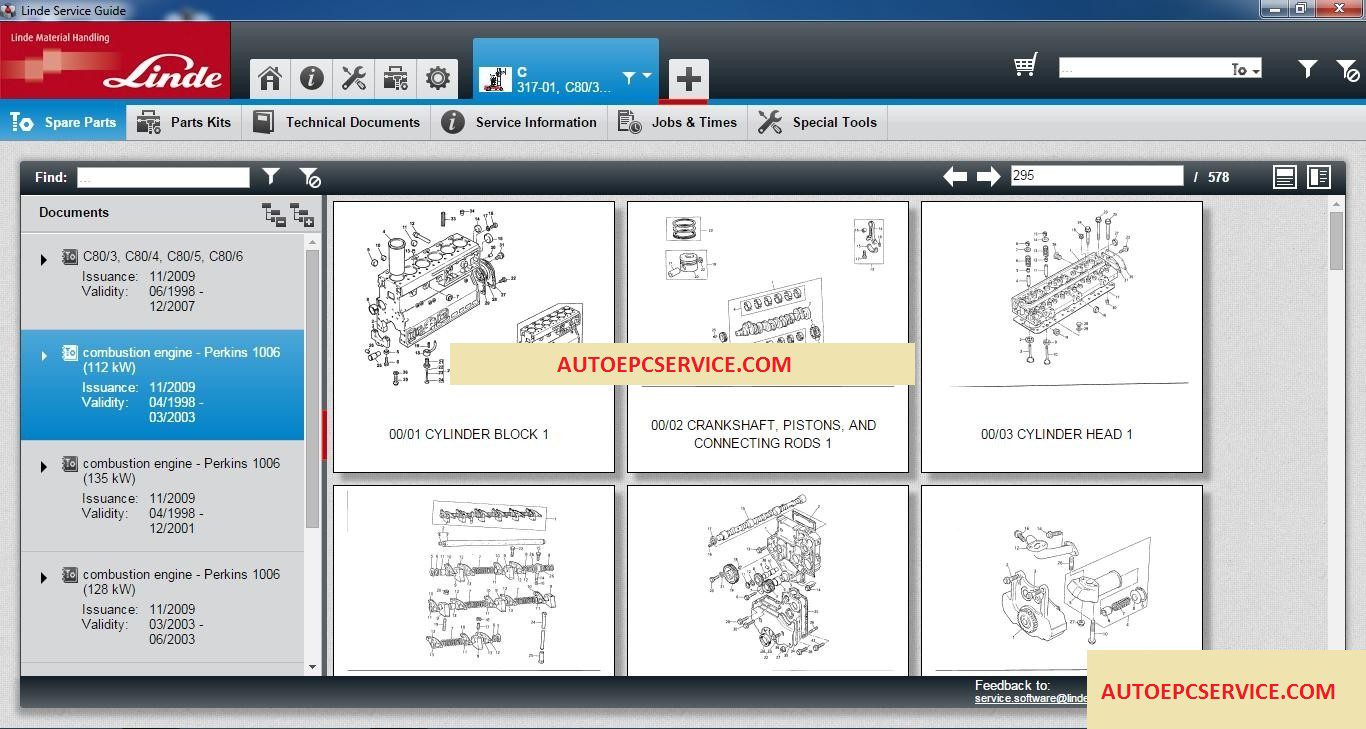This screenshot has height=729, width=1366.
Task: Click the Special Tools wrench icon
Action: tap(770, 122)
